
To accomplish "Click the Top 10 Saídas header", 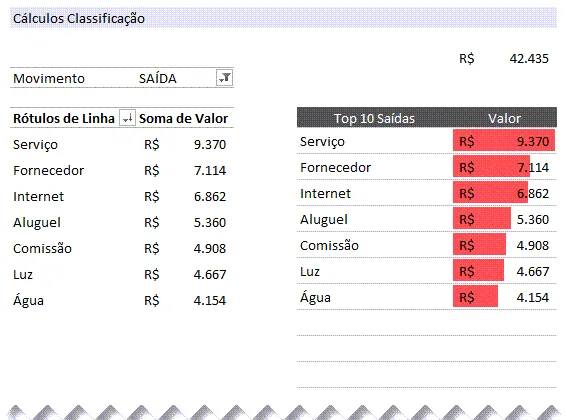I will 374,118.
